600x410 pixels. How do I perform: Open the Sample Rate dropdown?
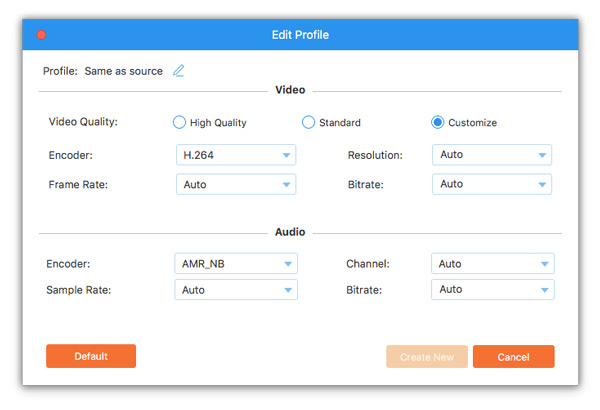[236, 289]
